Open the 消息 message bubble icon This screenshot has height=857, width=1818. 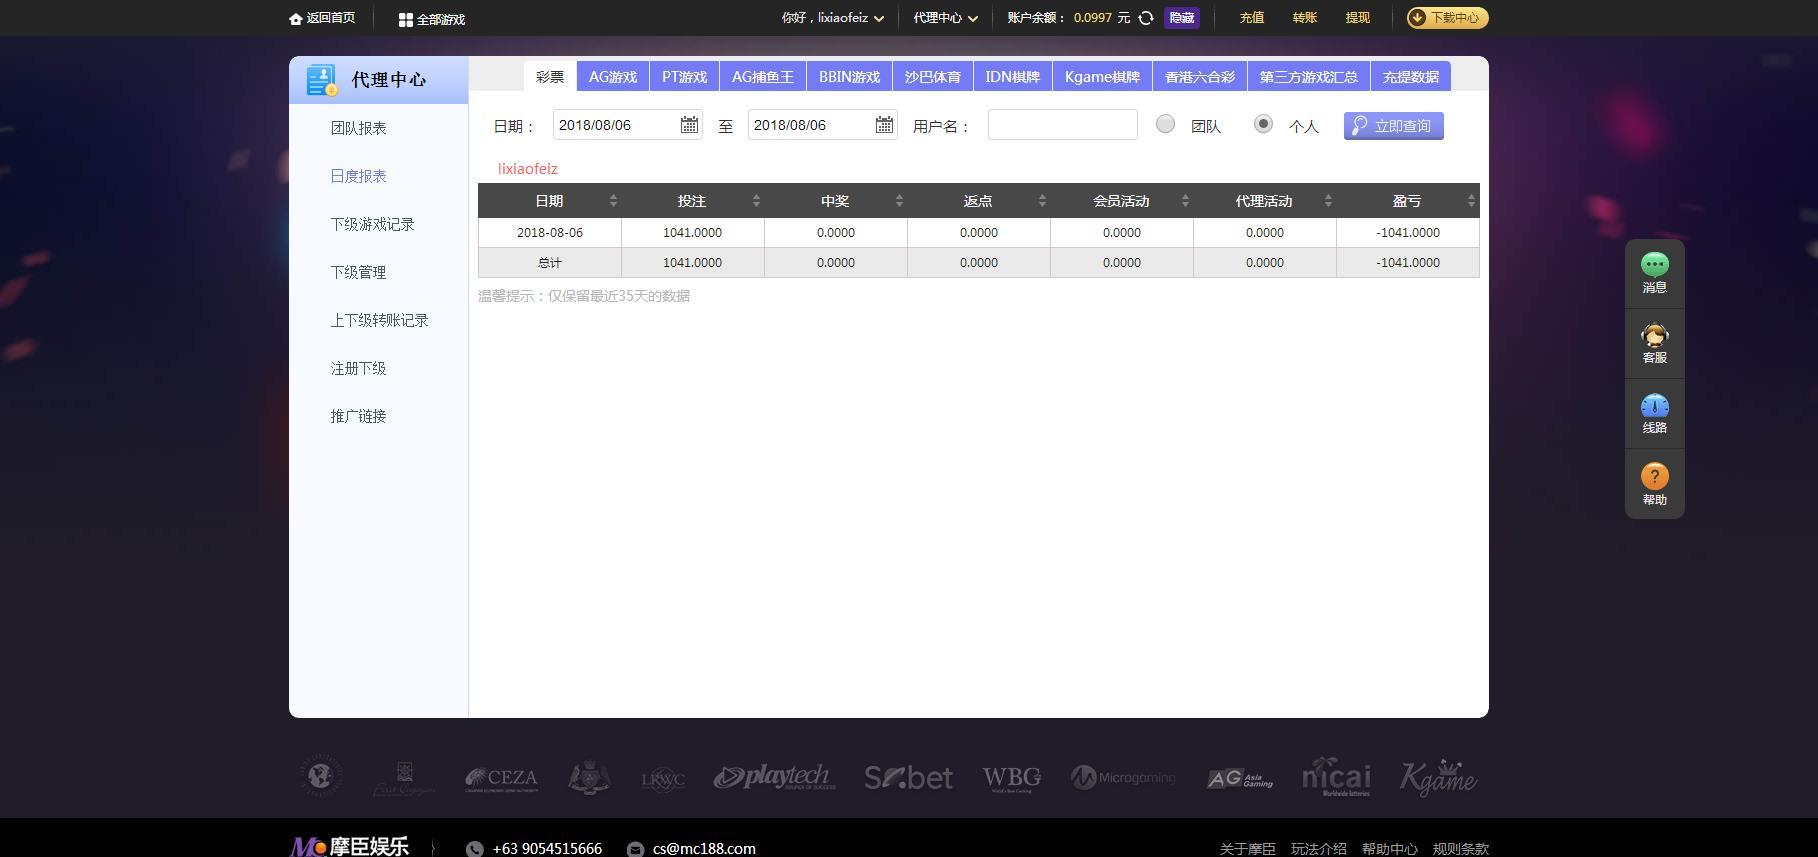[x=1655, y=264]
